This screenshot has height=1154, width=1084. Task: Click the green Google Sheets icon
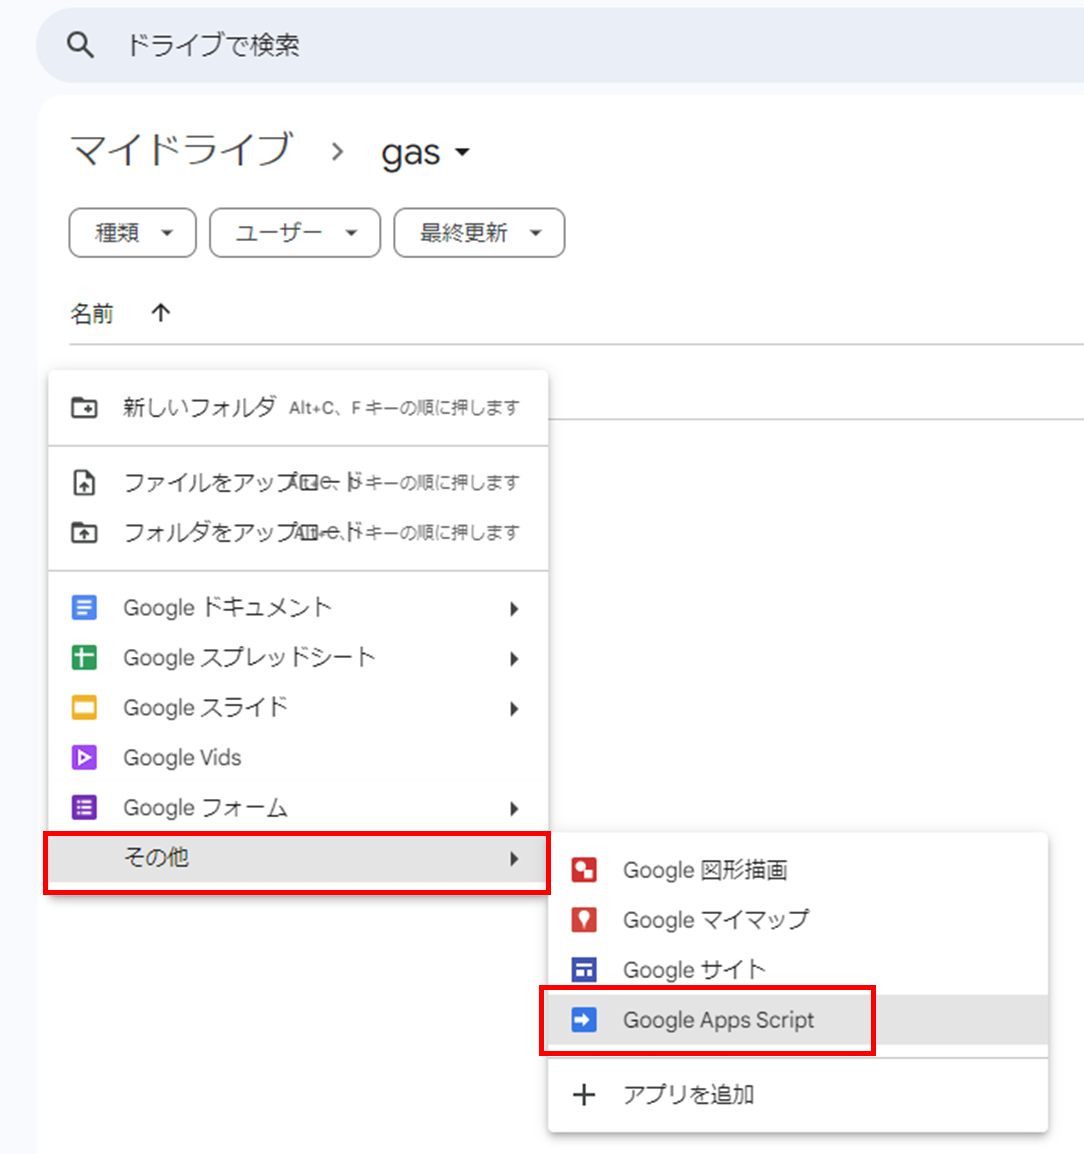tap(84, 658)
